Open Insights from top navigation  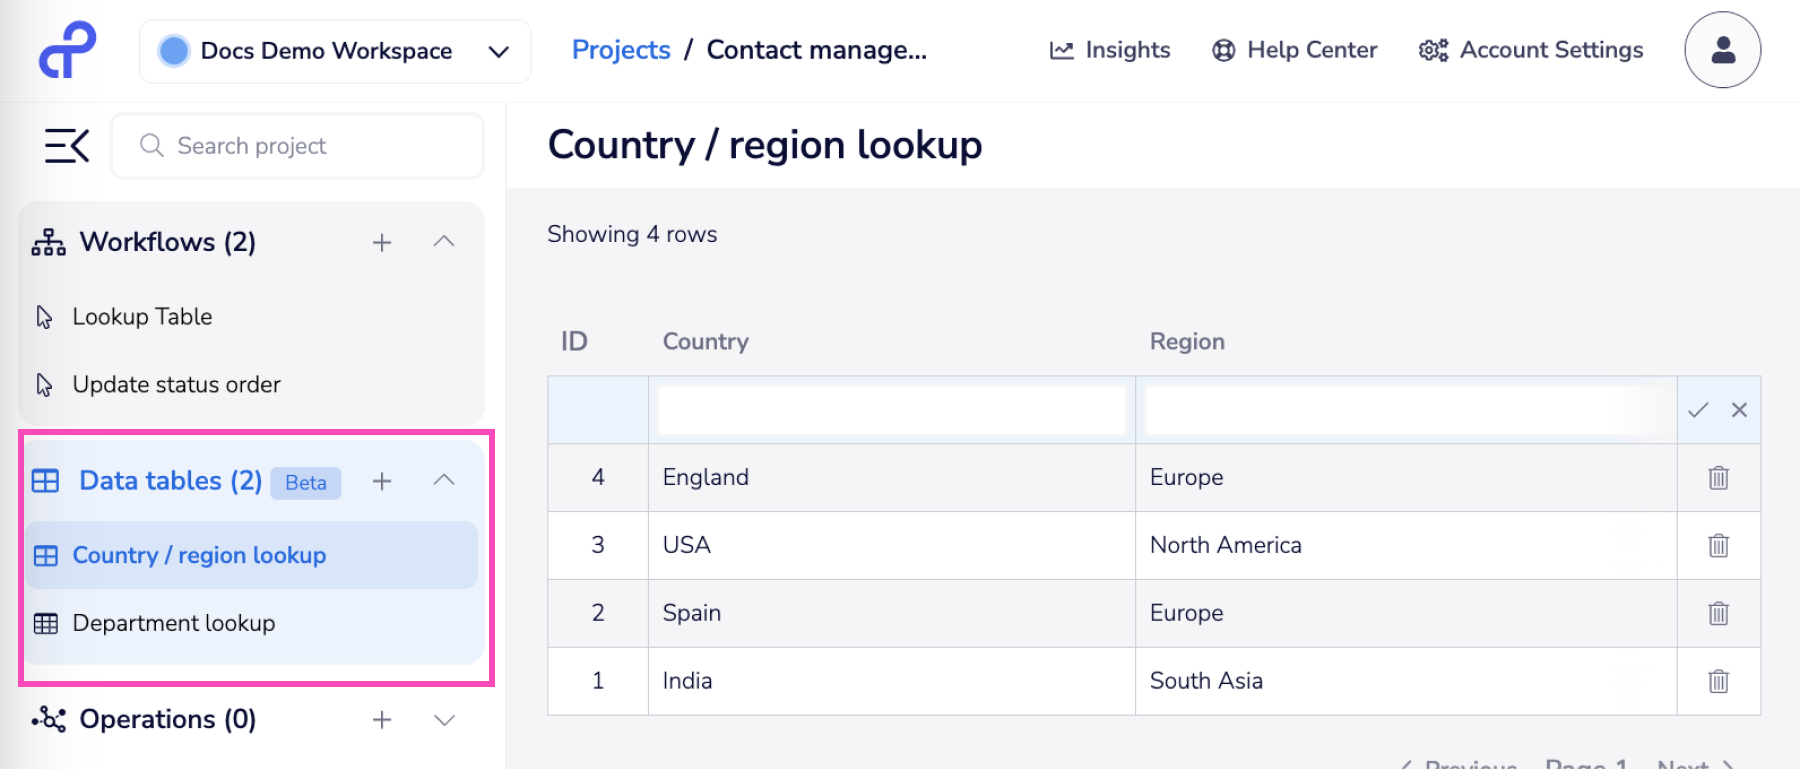1110,50
